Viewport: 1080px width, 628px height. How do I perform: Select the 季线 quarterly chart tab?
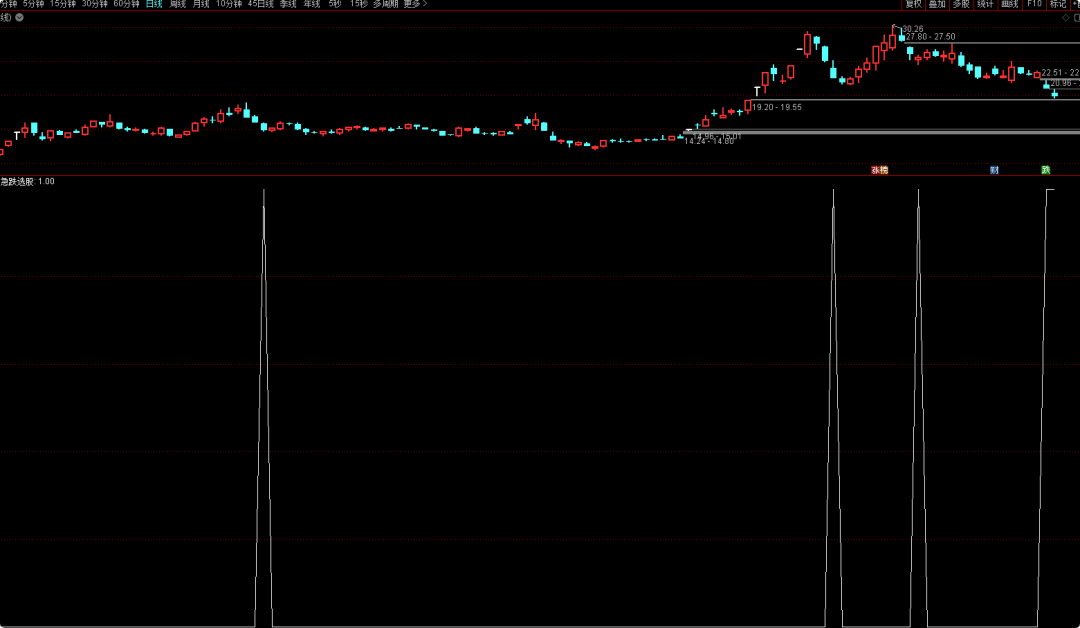pyautogui.click(x=288, y=4)
